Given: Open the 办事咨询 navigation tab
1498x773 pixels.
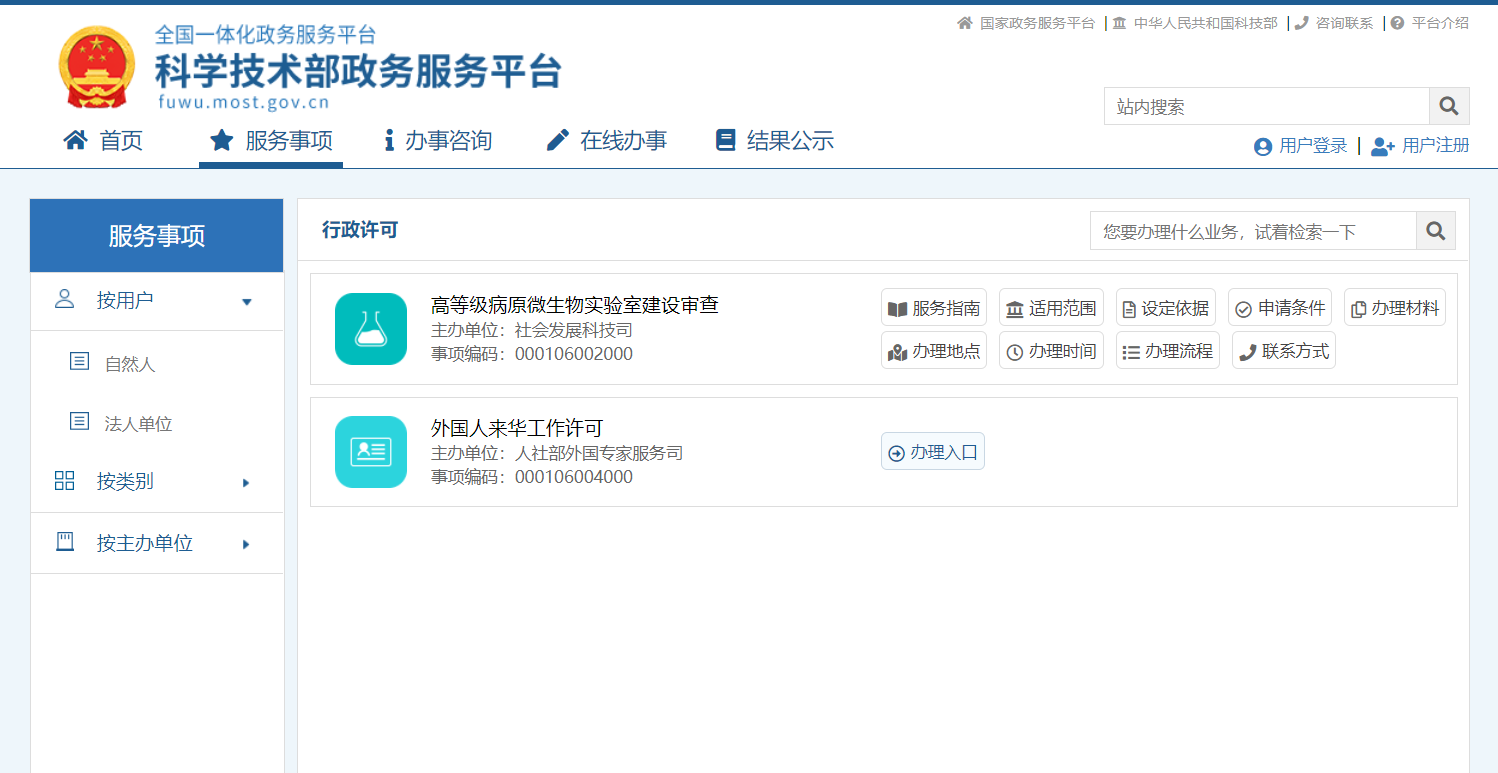Looking at the screenshot, I should point(438,141).
